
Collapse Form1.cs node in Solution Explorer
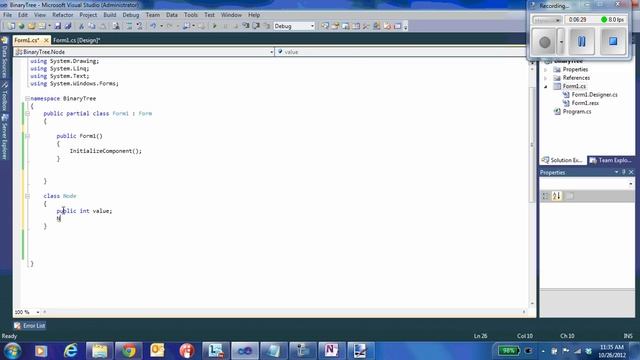pyautogui.click(x=546, y=87)
